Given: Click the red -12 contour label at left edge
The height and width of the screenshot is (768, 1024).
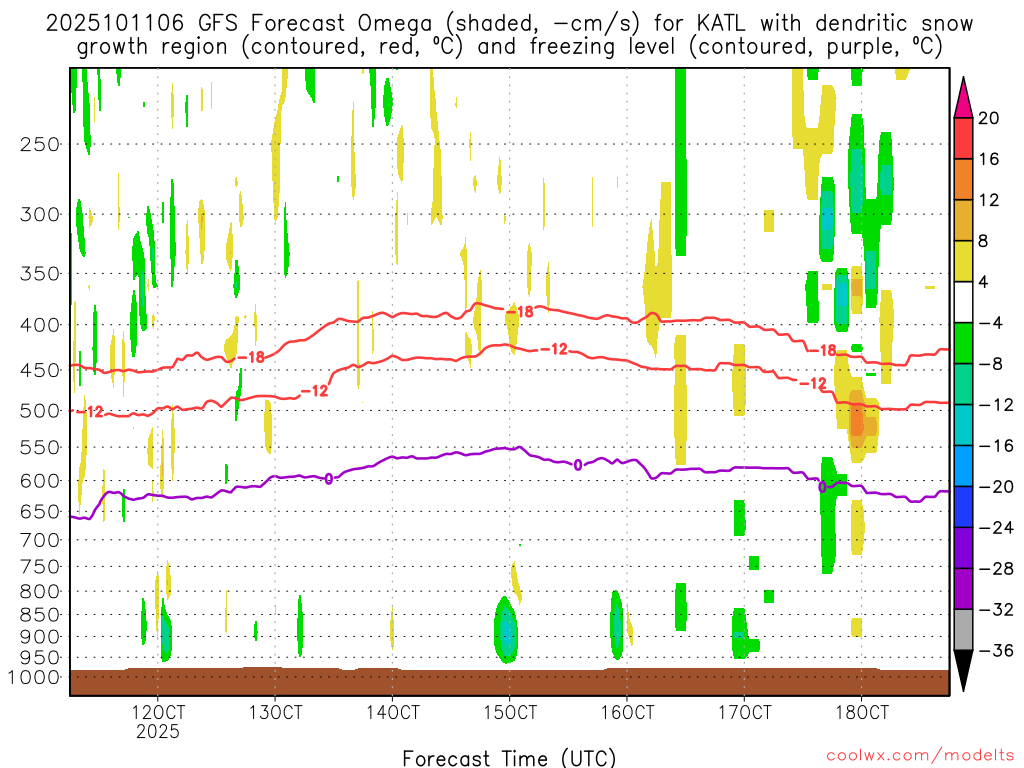Looking at the screenshot, I should pyautogui.click(x=91, y=411).
